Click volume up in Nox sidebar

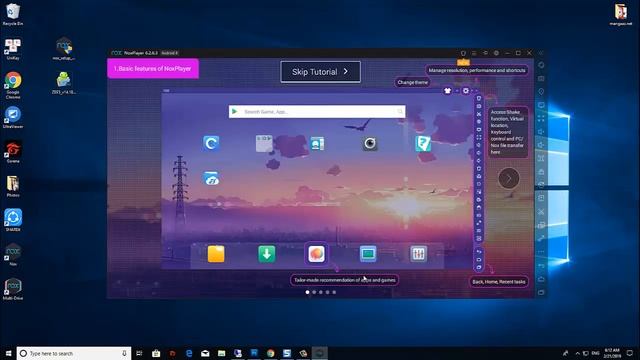(541, 132)
